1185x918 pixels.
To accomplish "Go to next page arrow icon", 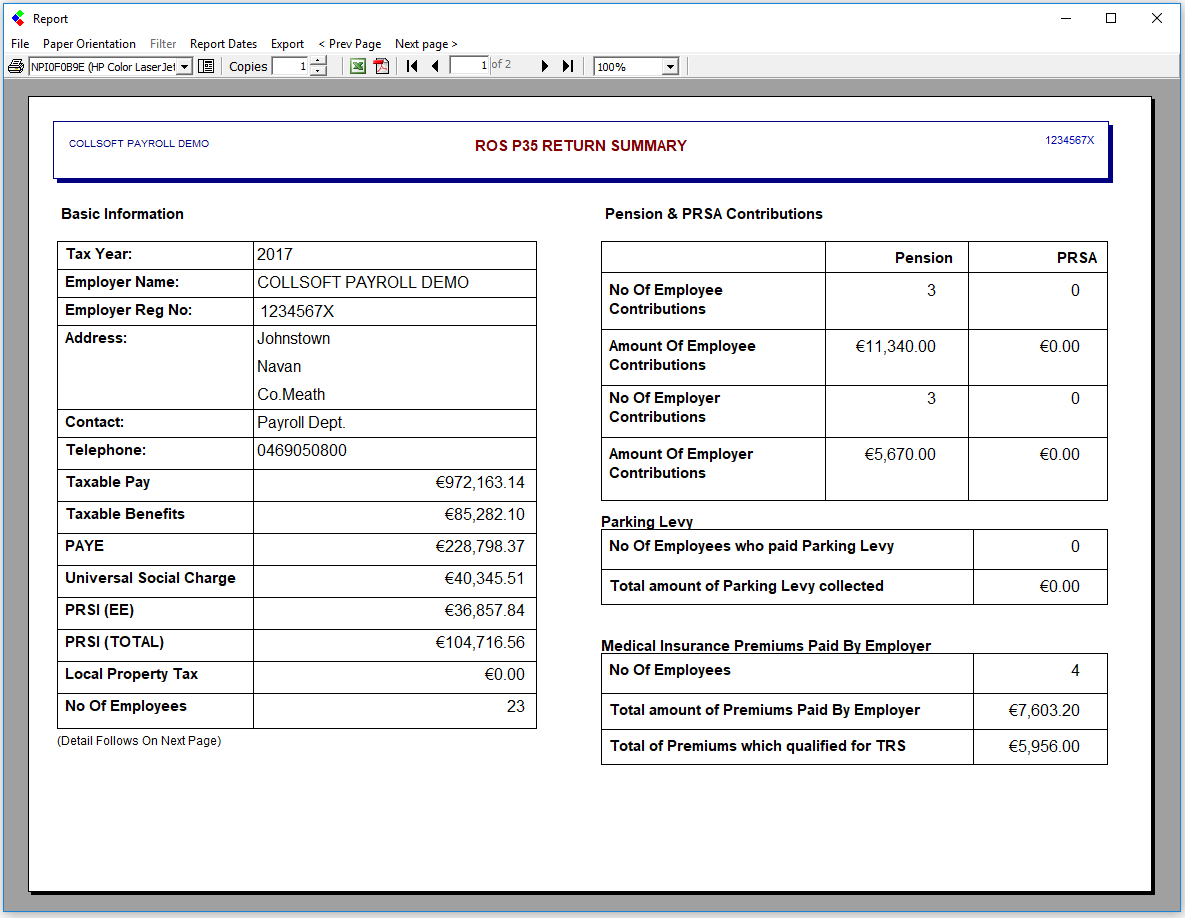I will [545, 66].
